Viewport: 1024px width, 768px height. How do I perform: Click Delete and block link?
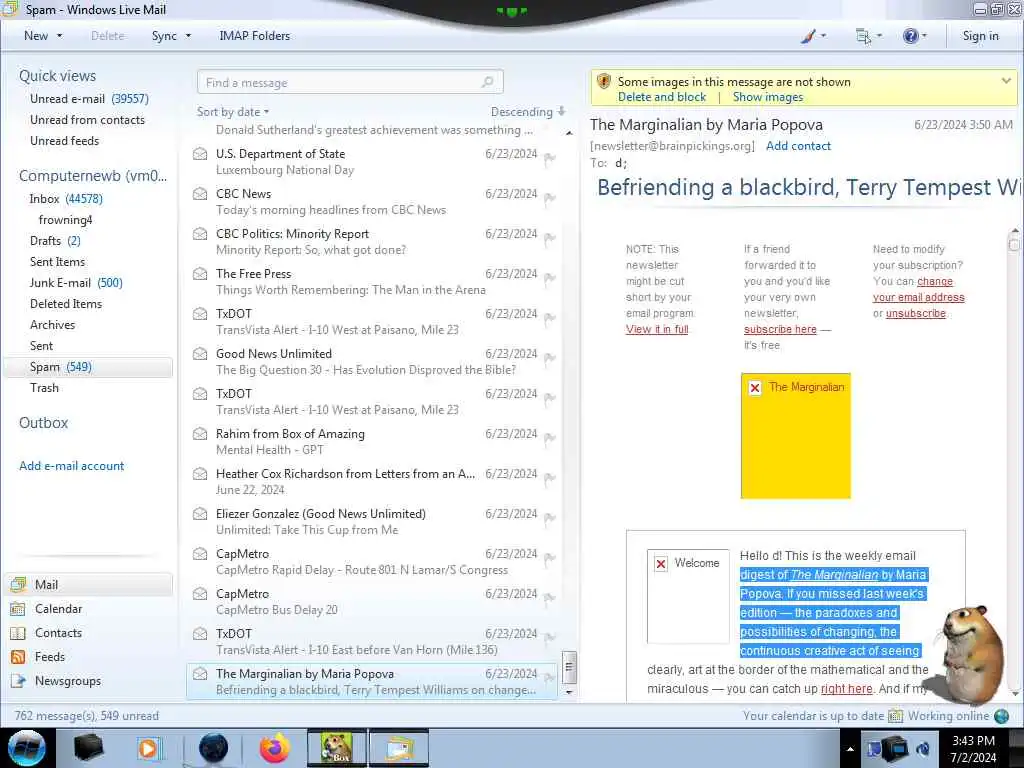[662, 97]
